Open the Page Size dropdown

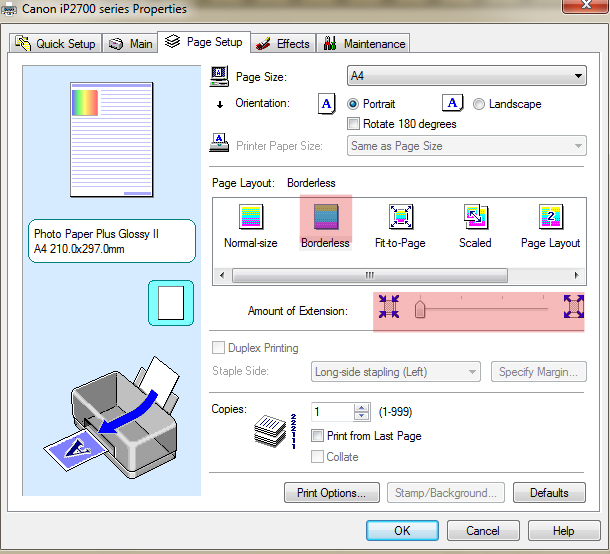(x=466, y=75)
